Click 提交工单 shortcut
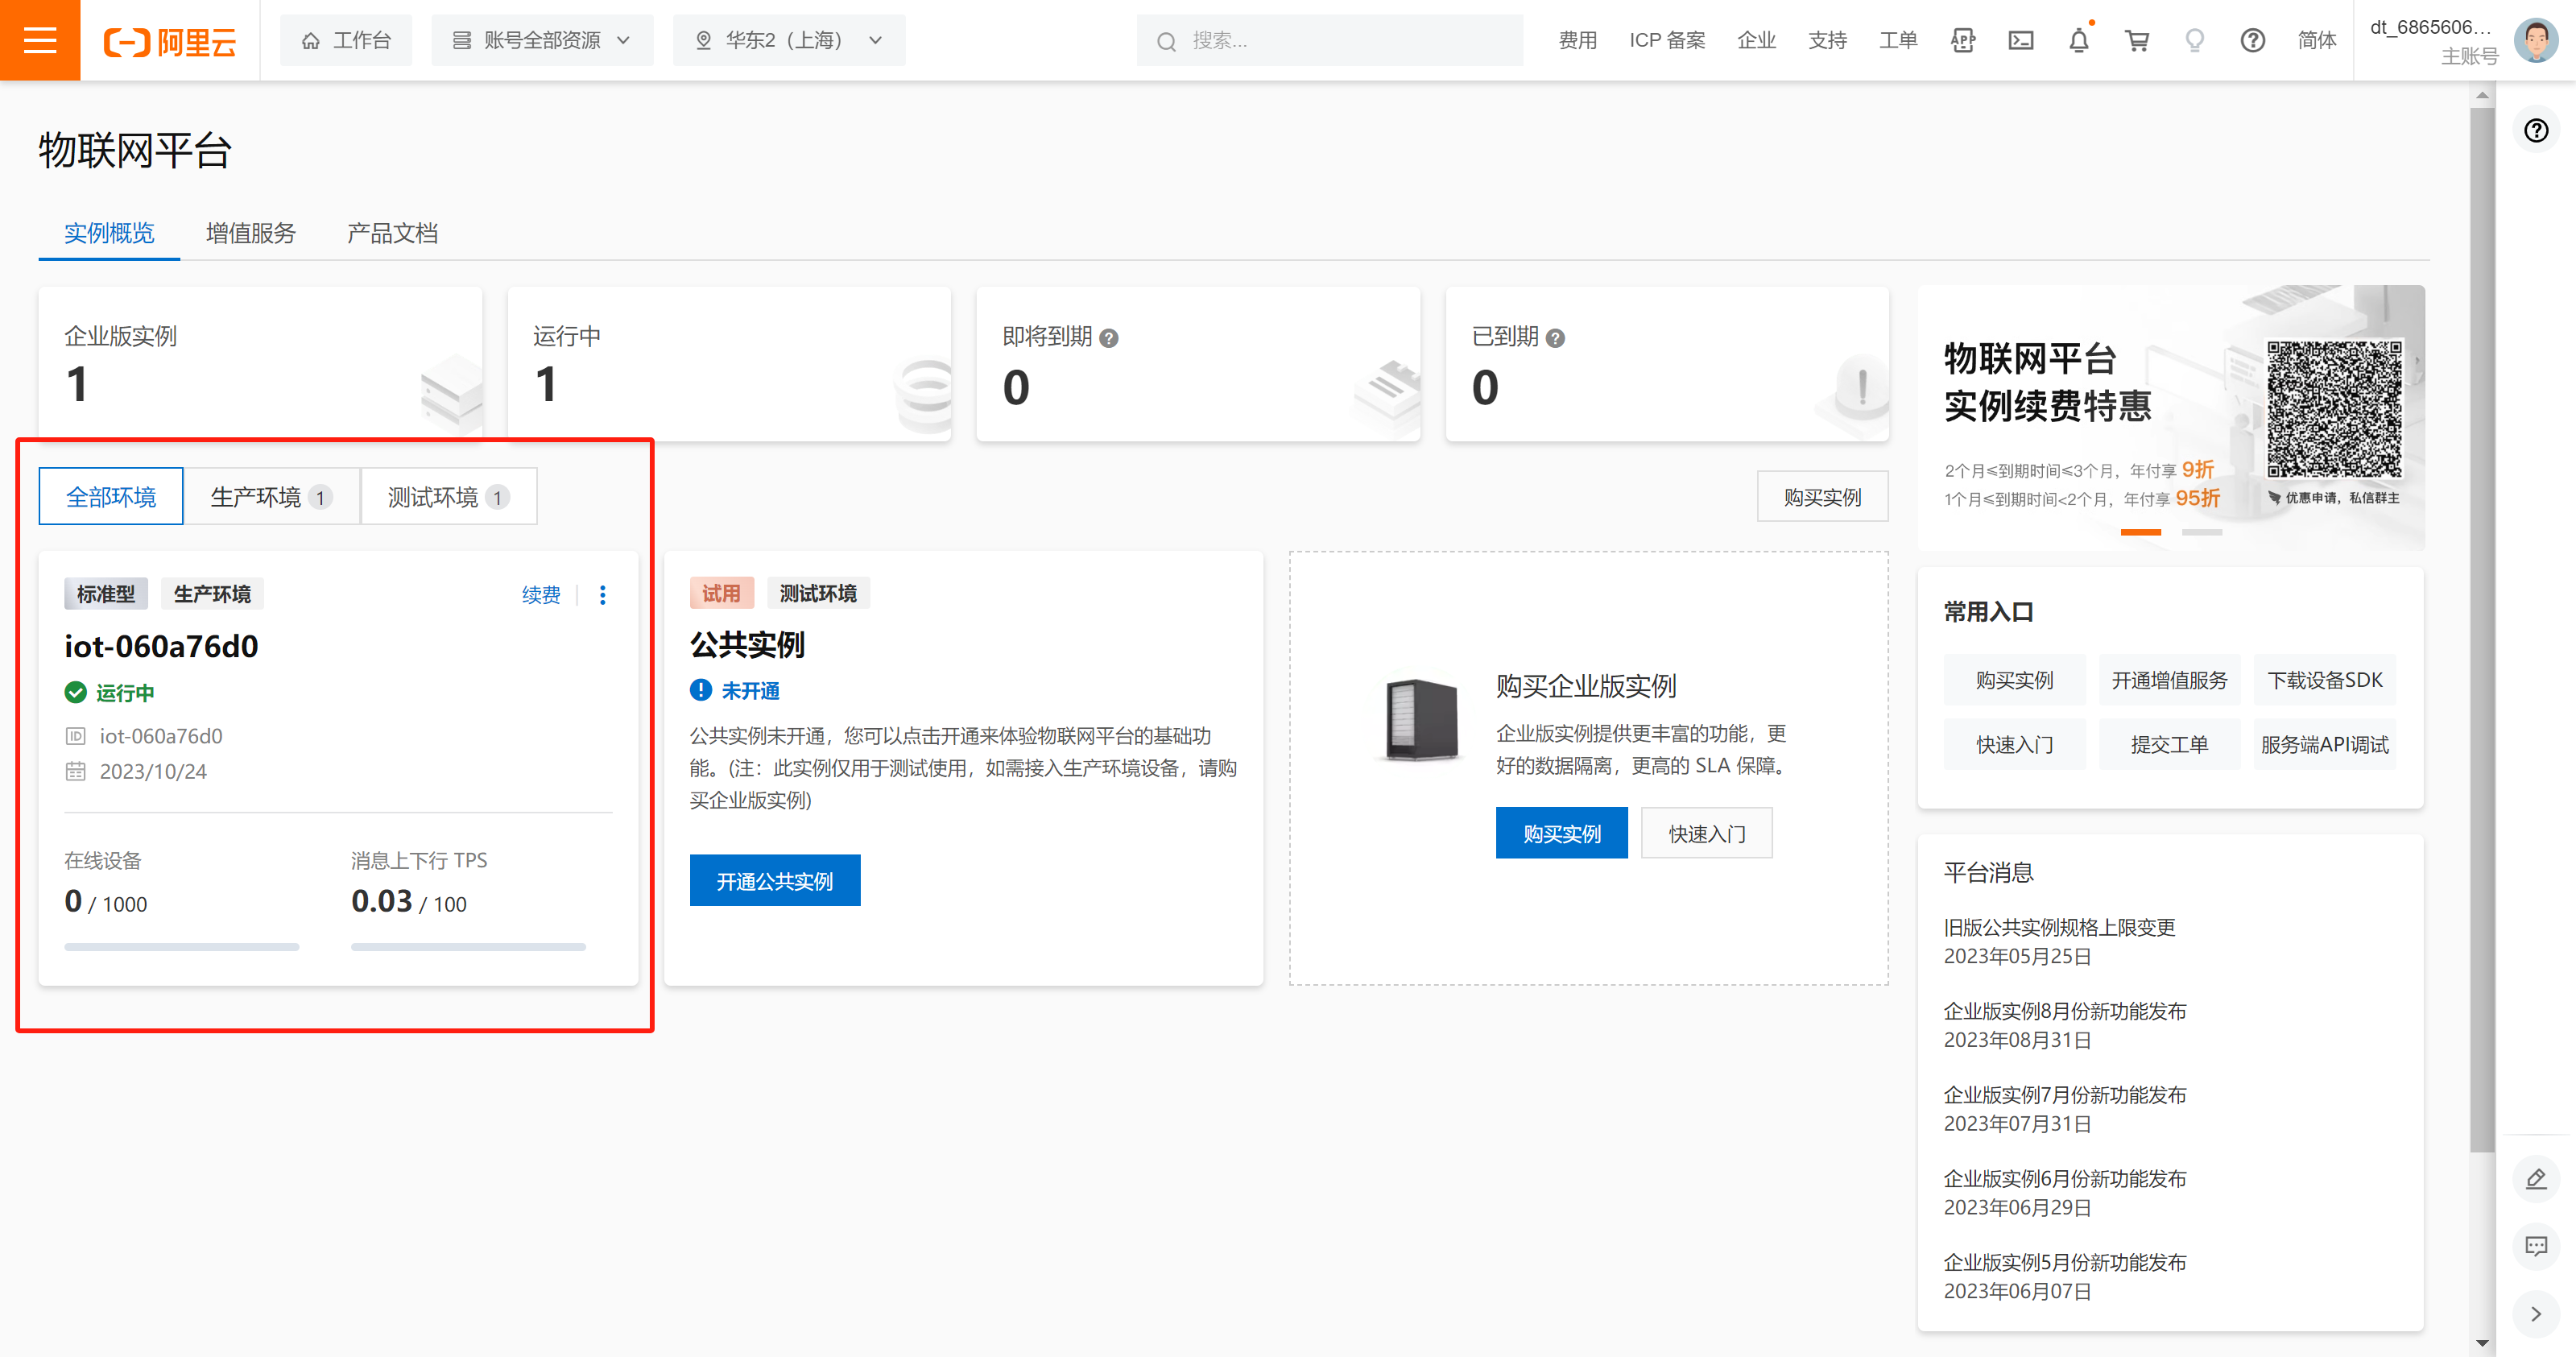 (2169, 744)
